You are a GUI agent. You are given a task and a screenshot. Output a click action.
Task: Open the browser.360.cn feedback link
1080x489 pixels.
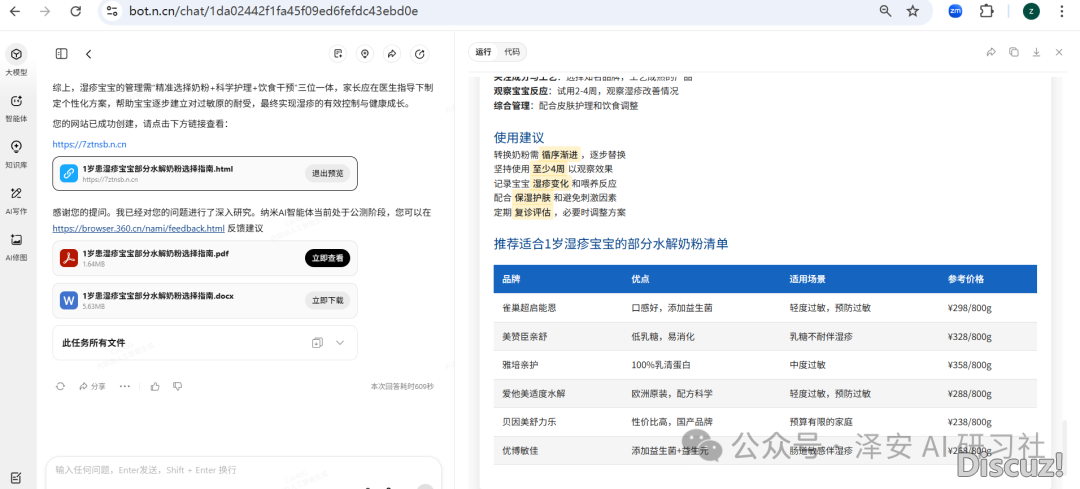(138, 229)
